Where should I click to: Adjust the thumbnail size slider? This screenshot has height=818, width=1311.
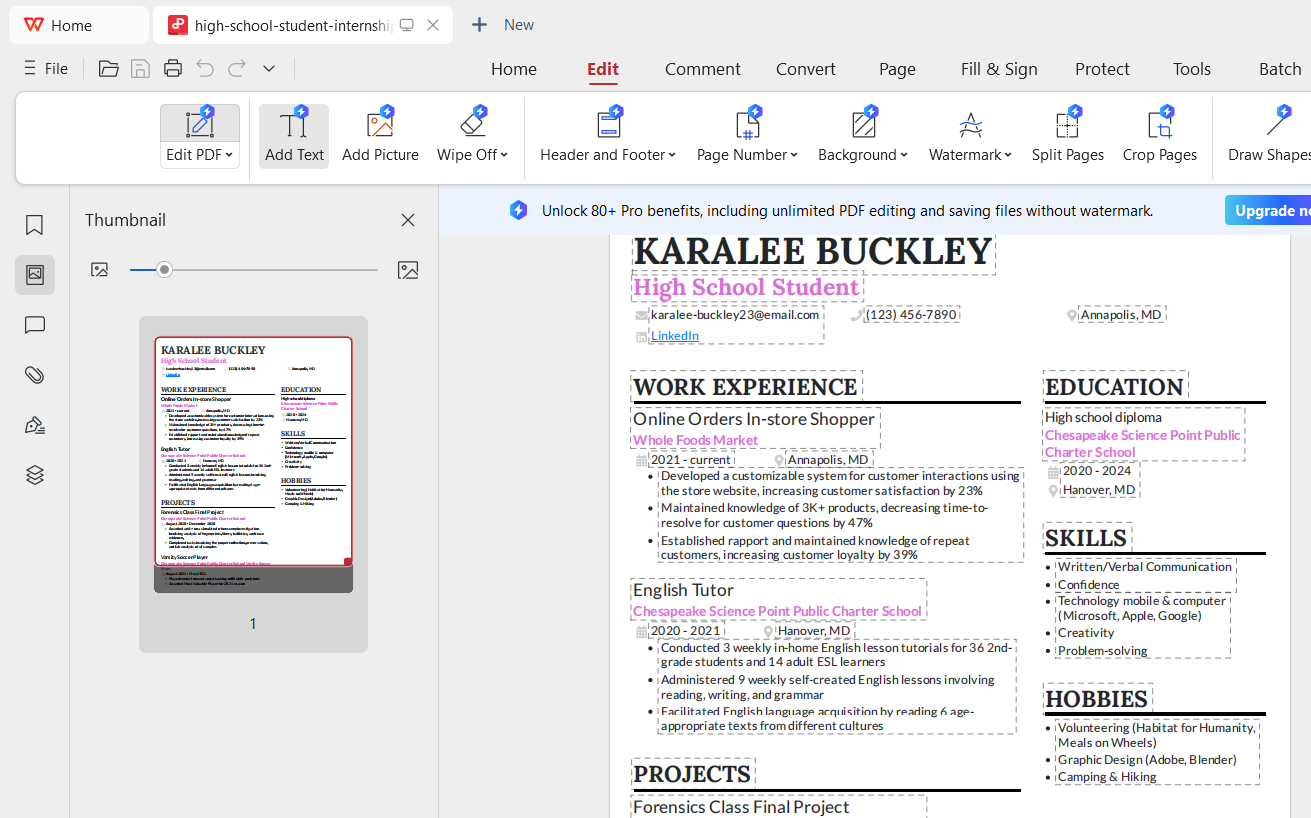pos(164,269)
